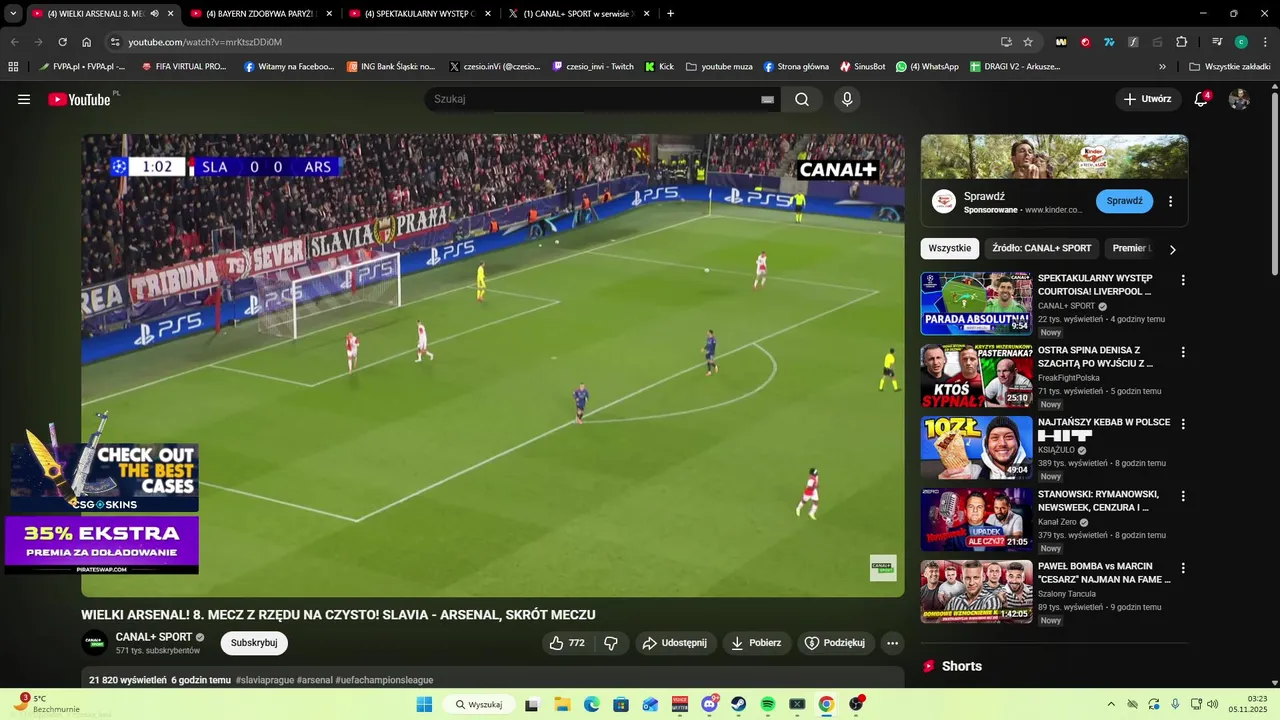Open the Paweł Bomba vs Najman thumbnail

976,591
